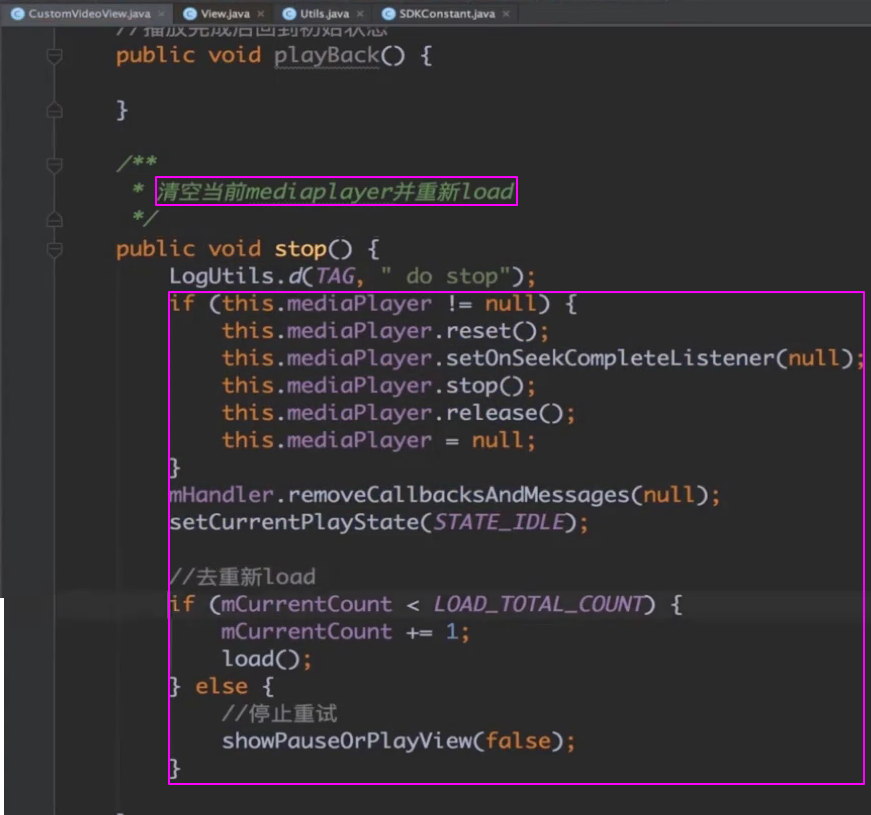Click fold end marker of playBack() method
871x815 pixels.
coord(55,110)
